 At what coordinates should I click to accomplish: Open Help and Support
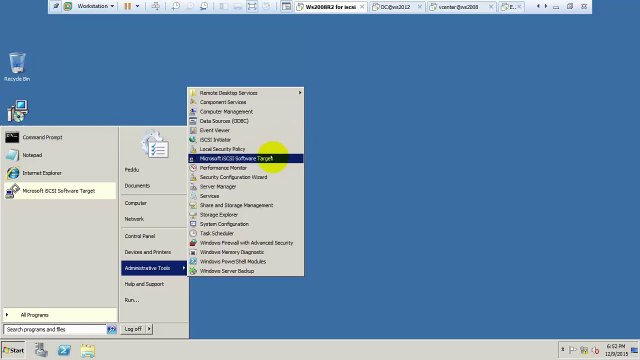tap(144, 284)
